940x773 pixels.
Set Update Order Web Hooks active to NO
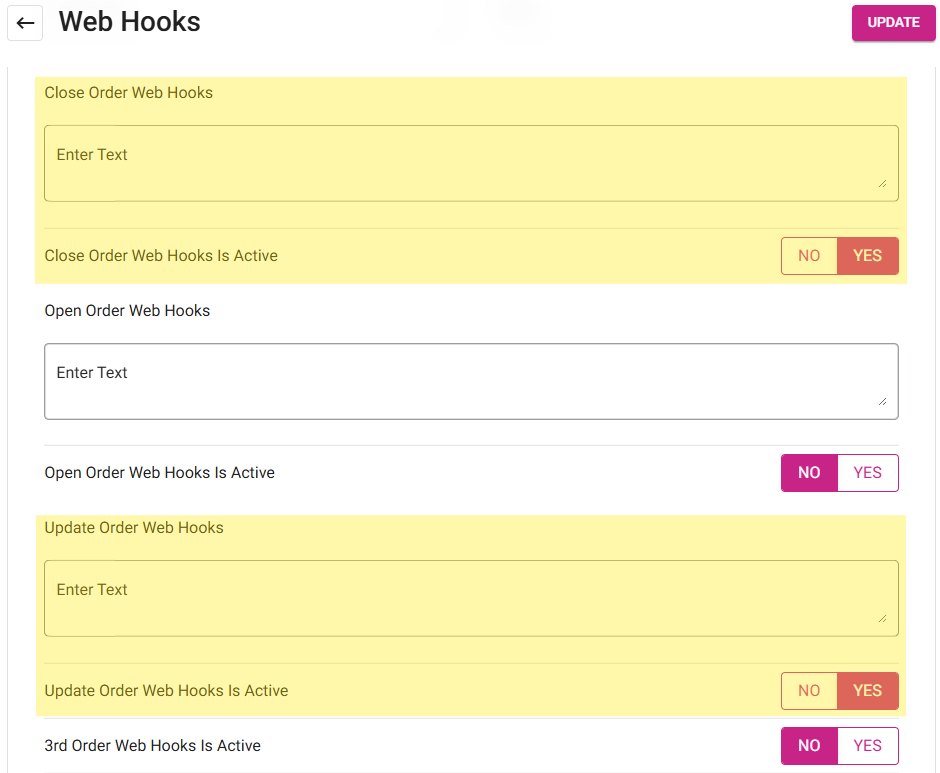click(809, 691)
